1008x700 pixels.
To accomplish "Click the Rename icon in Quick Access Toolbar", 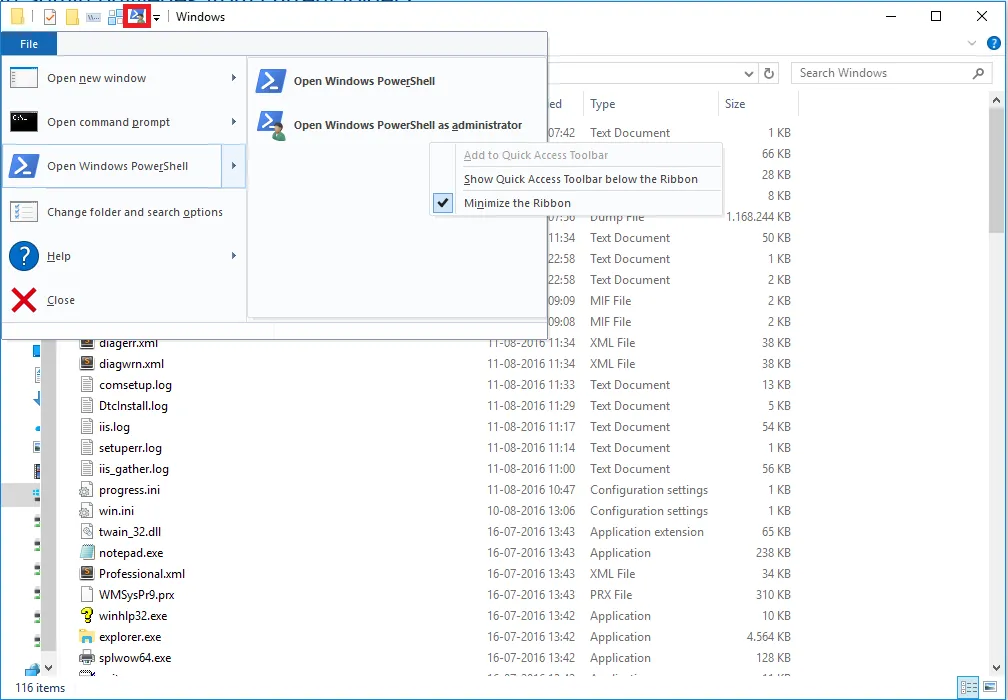I will coord(93,17).
